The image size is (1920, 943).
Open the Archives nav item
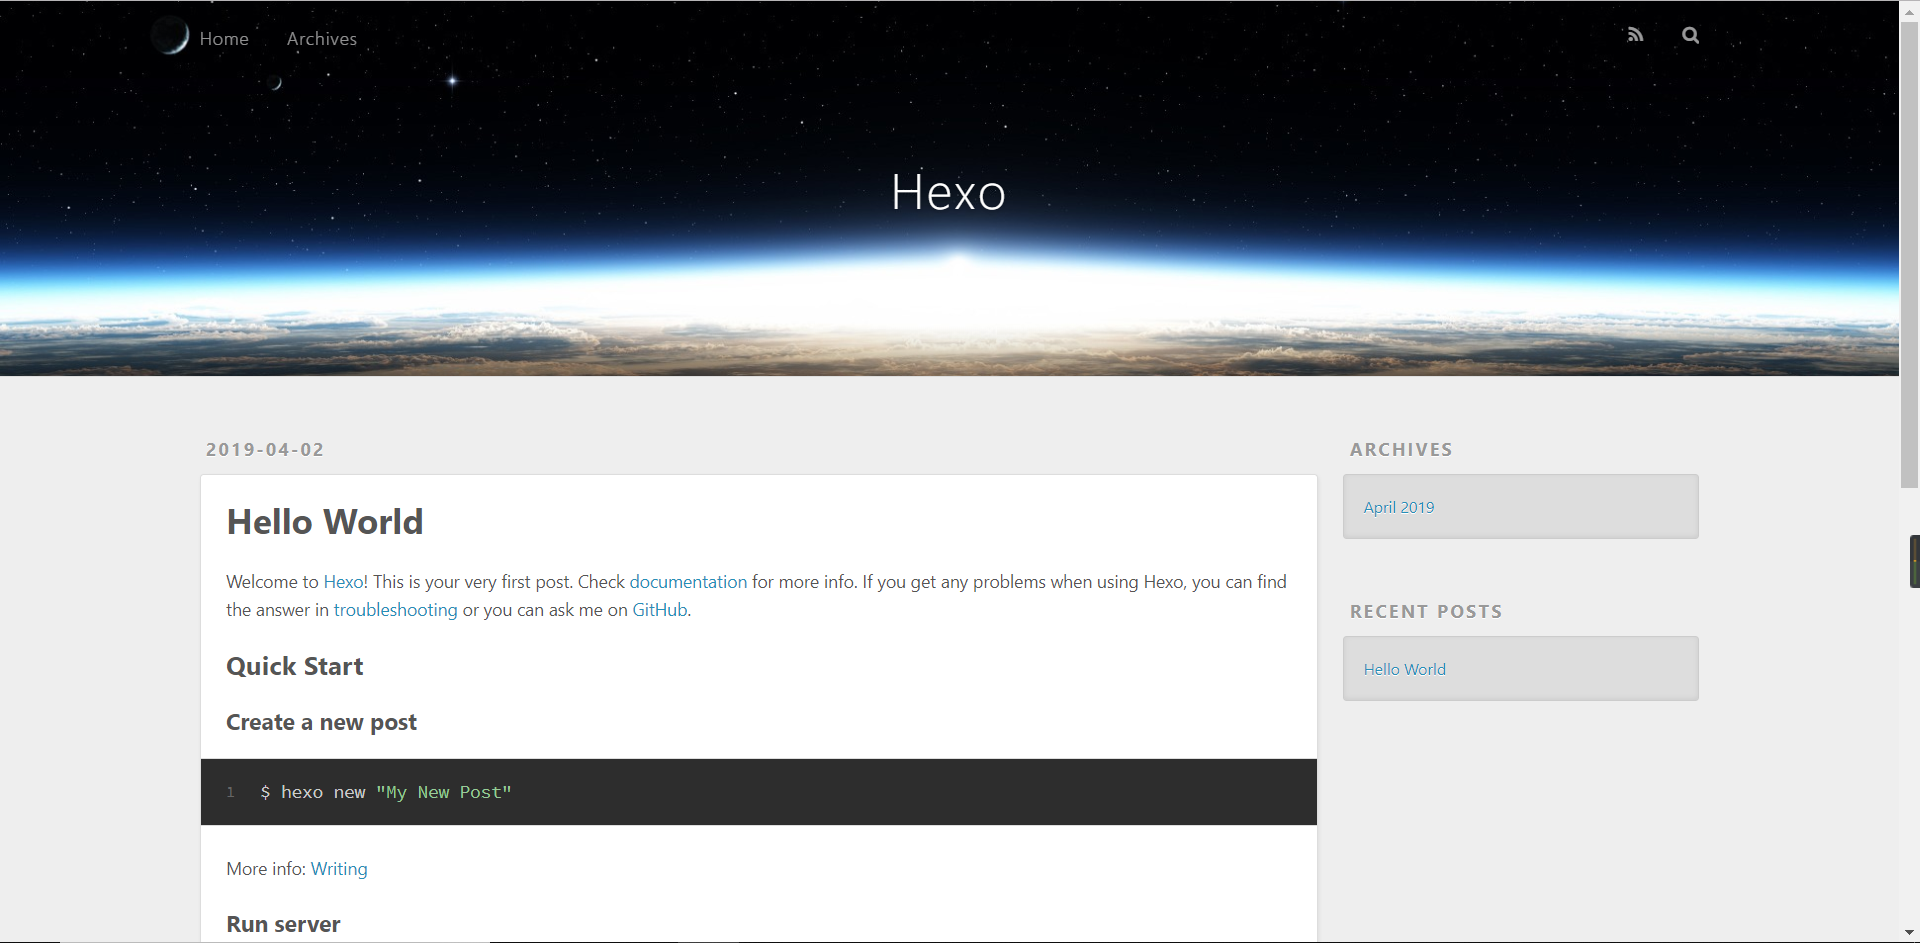[321, 39]
